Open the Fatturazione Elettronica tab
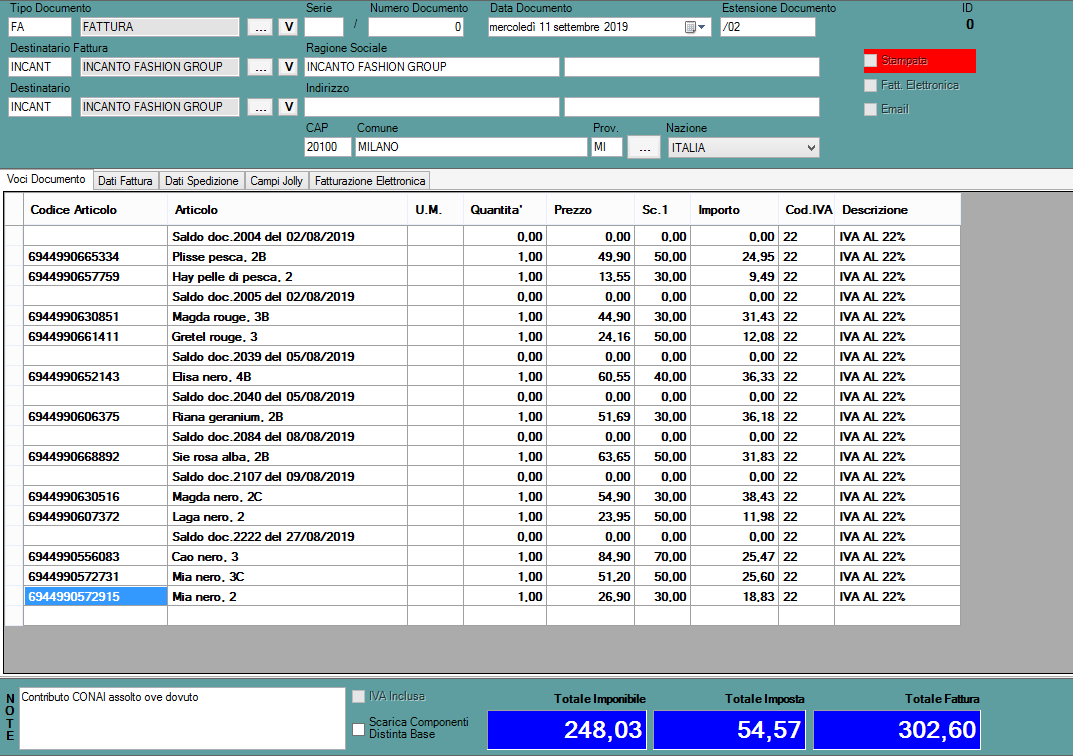Screen dimensions: 1073x756 point(370,181)
